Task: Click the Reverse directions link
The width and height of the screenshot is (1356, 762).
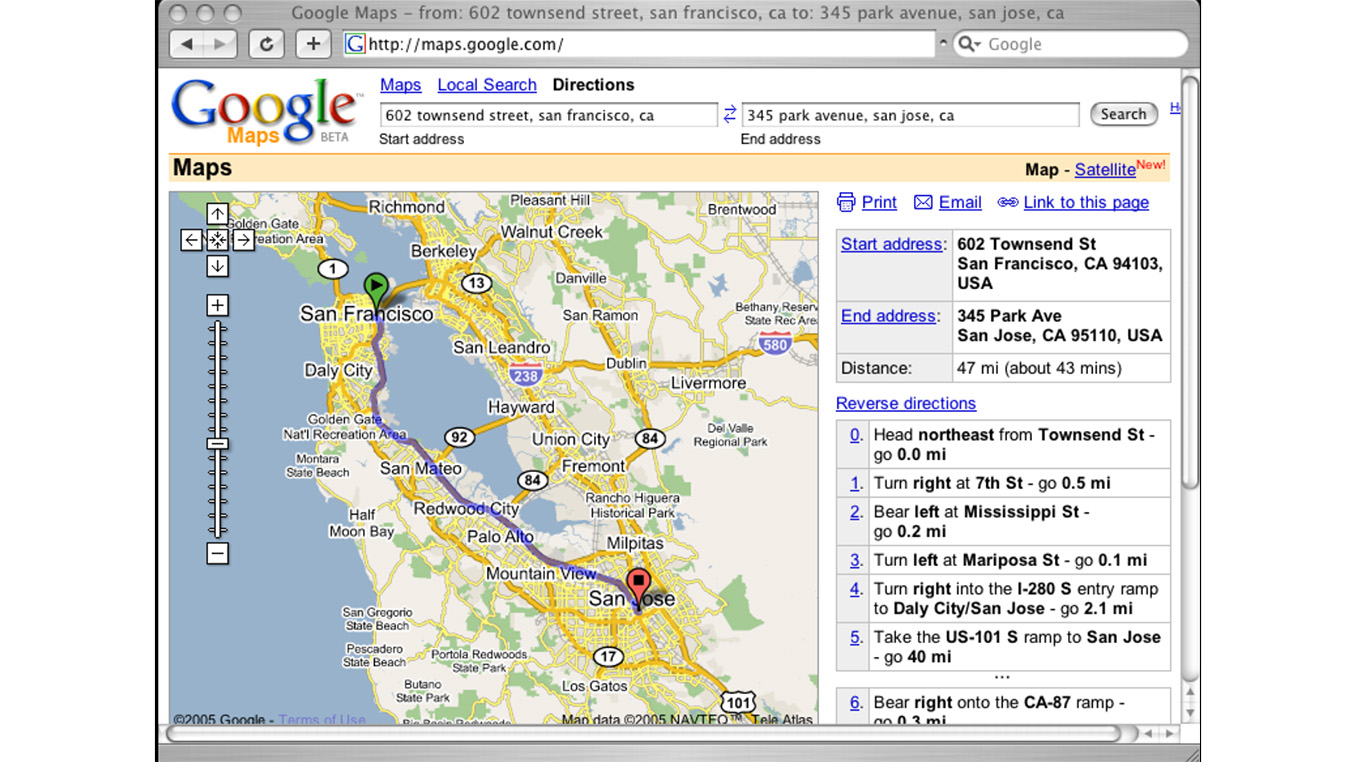Action: click(906, 403)
